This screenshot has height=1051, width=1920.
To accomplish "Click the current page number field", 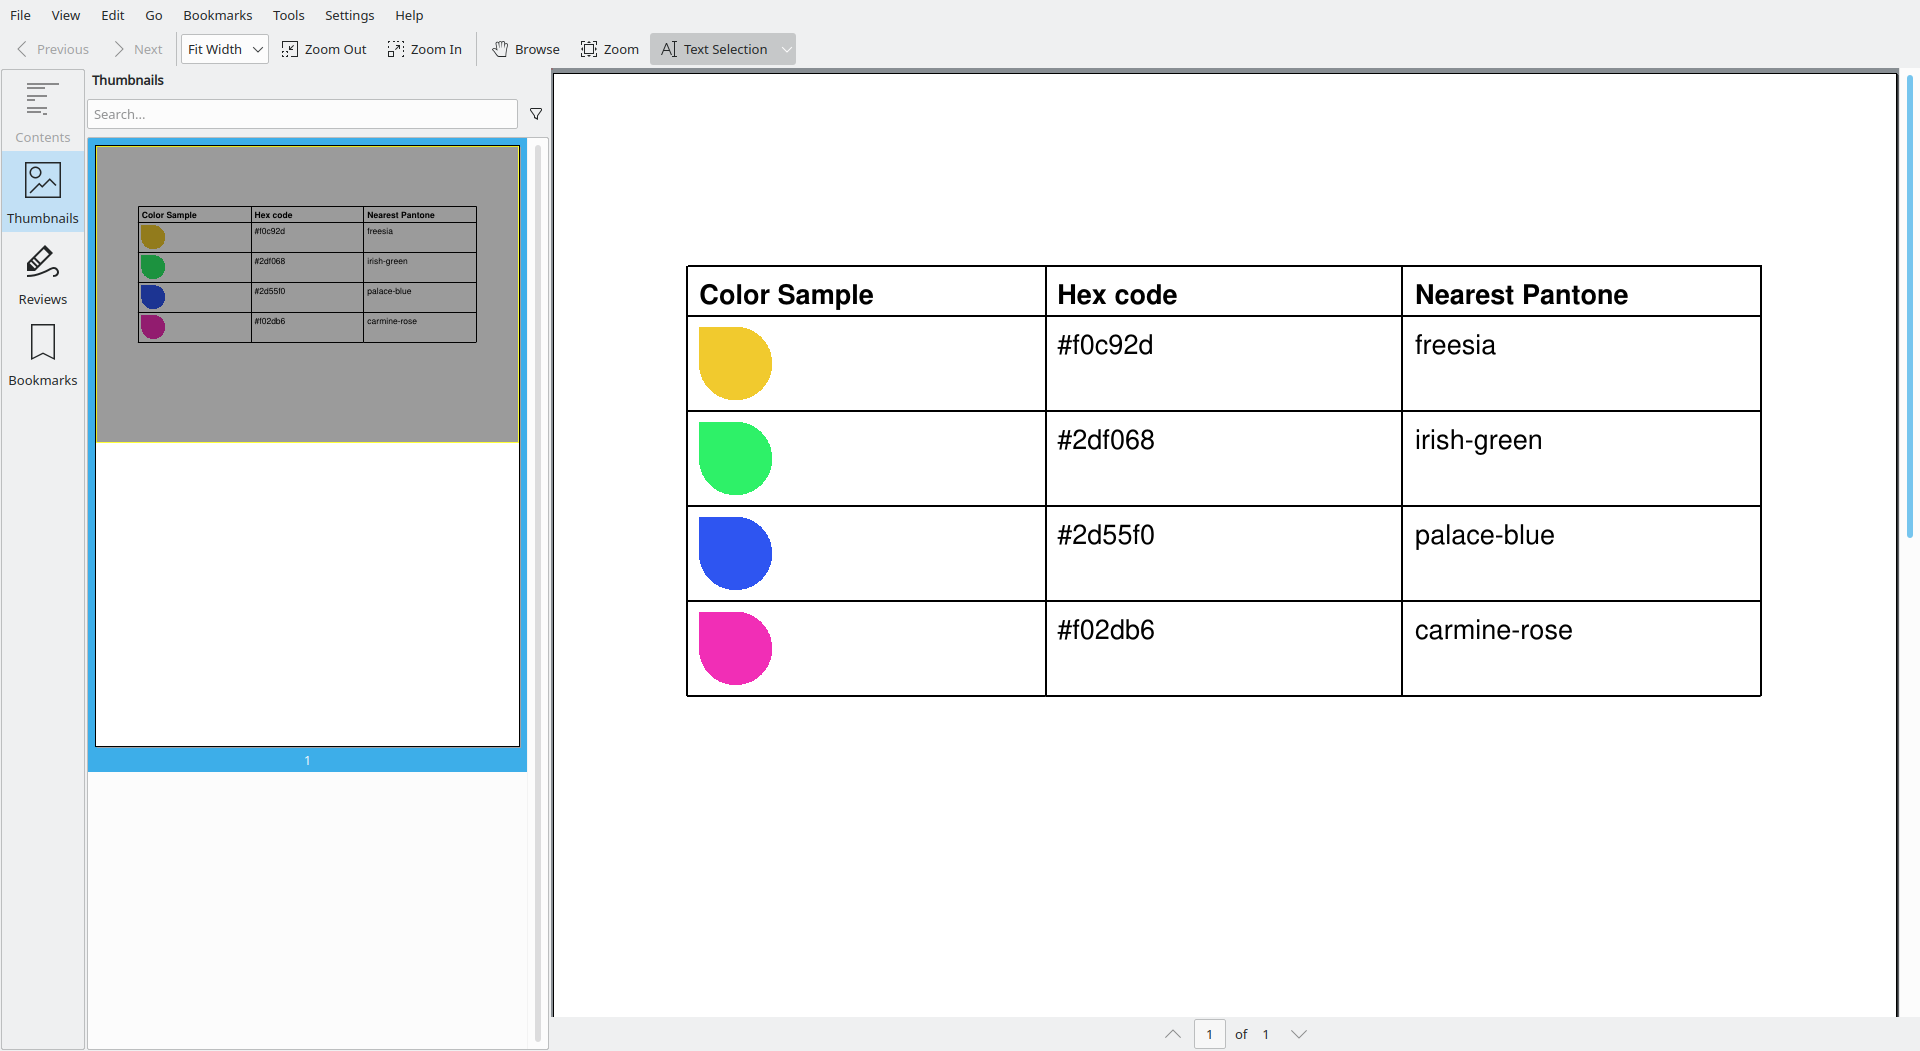I will pyautogui.click(x=1209, y=1034).
